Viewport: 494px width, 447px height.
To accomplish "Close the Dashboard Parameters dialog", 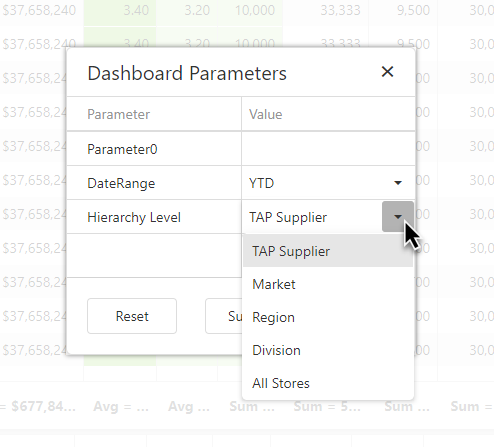I will pos(387,72).
